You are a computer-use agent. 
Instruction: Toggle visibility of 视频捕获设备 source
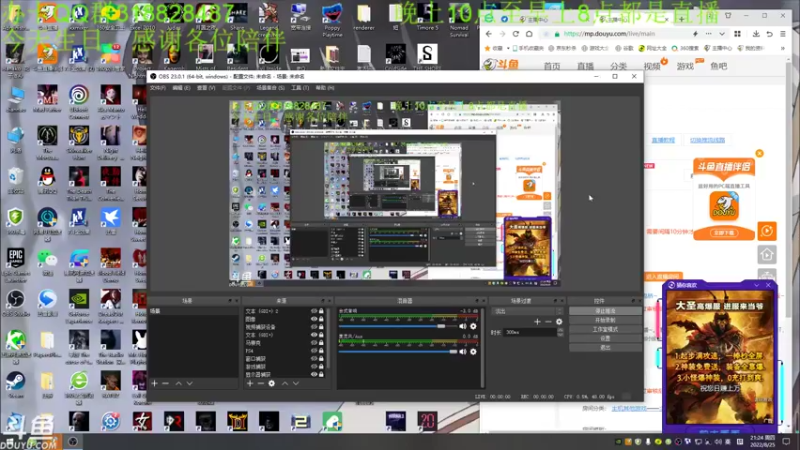point(314,327)
